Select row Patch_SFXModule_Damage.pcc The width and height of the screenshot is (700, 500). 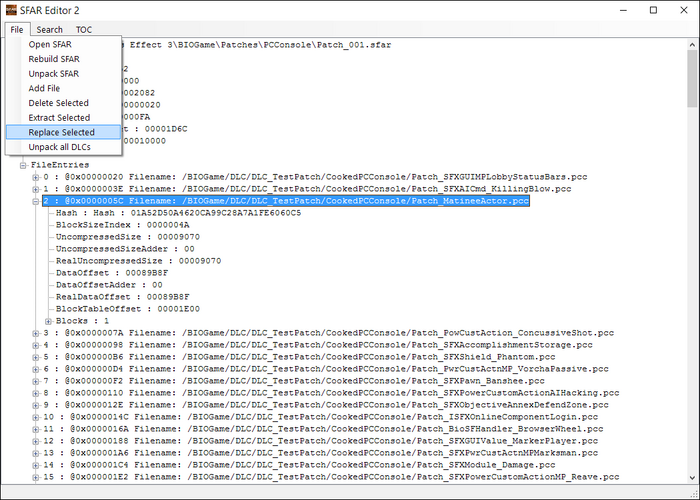(x=299, y=466)
